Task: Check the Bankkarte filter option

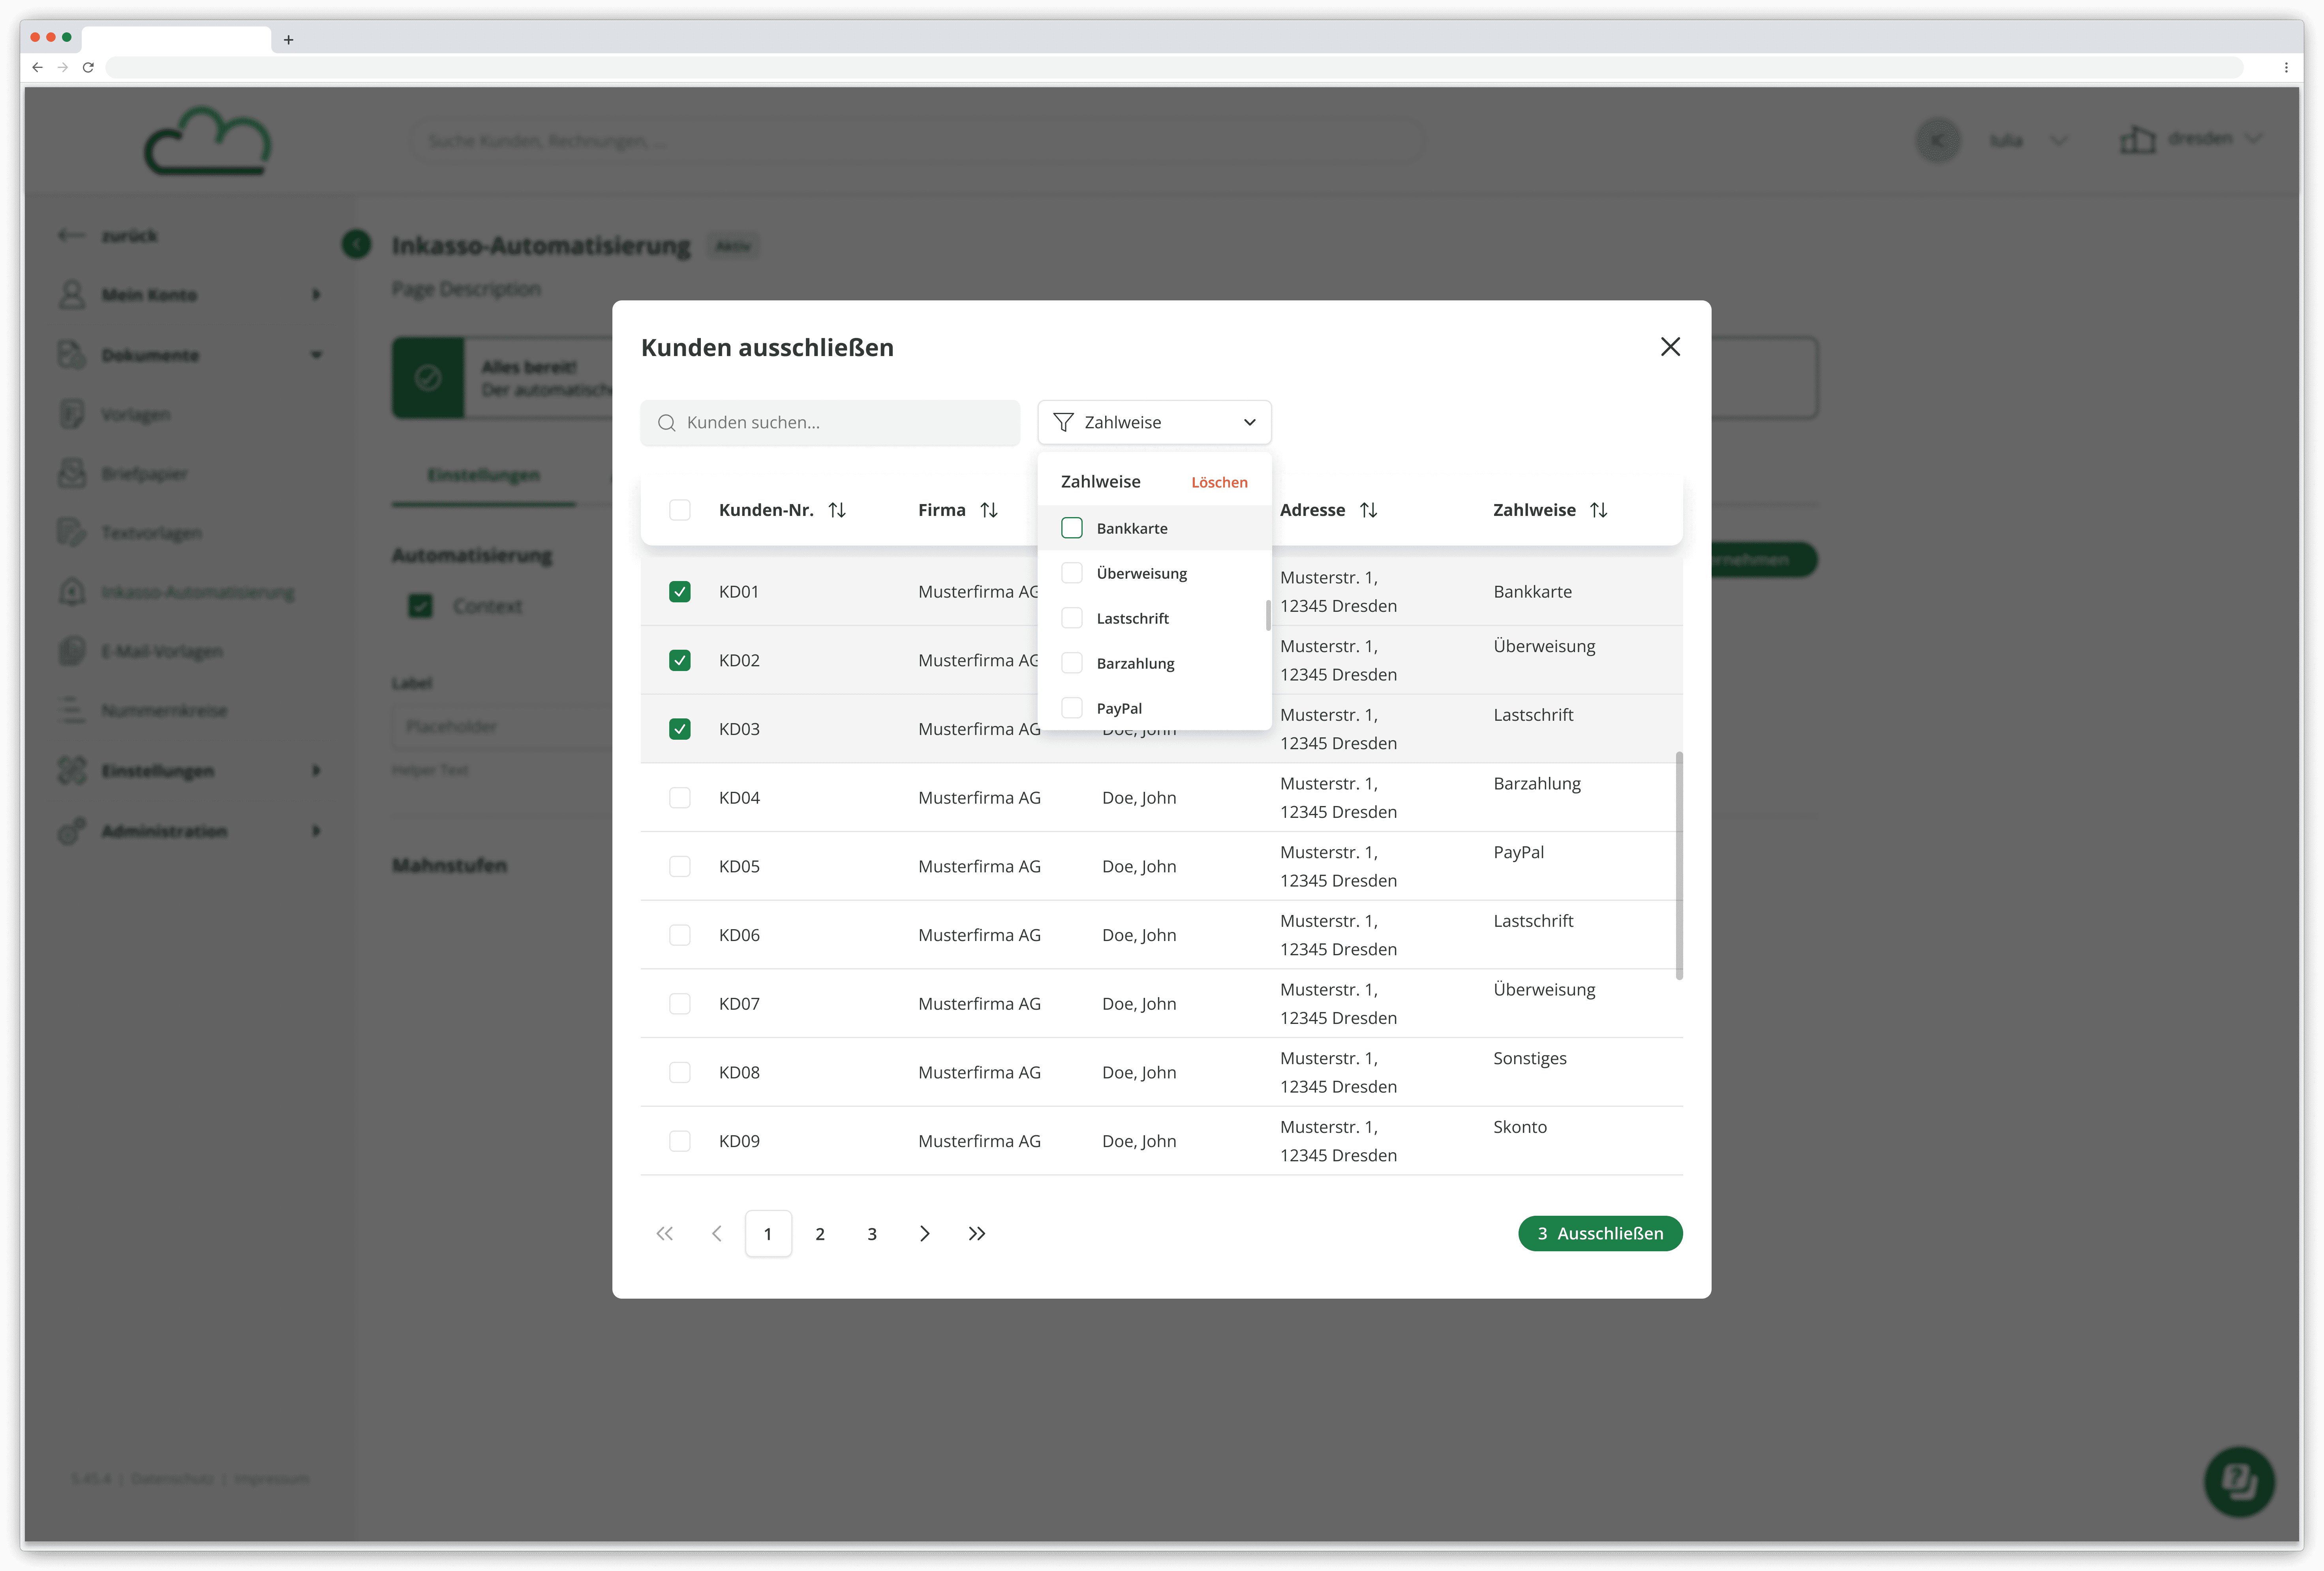Action: (1071, 528)
